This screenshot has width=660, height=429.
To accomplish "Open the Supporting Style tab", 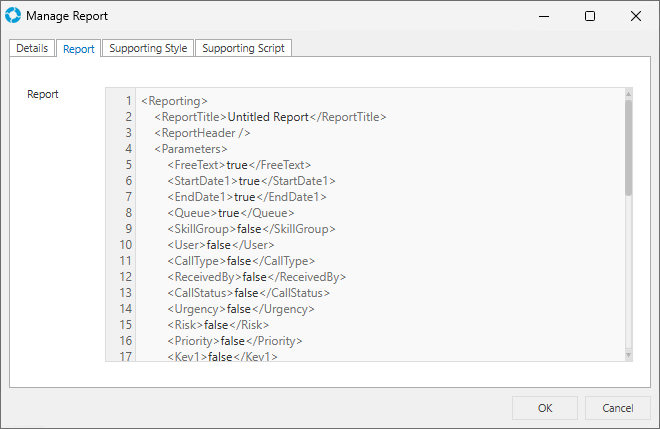I will click(x=148, y=48).
